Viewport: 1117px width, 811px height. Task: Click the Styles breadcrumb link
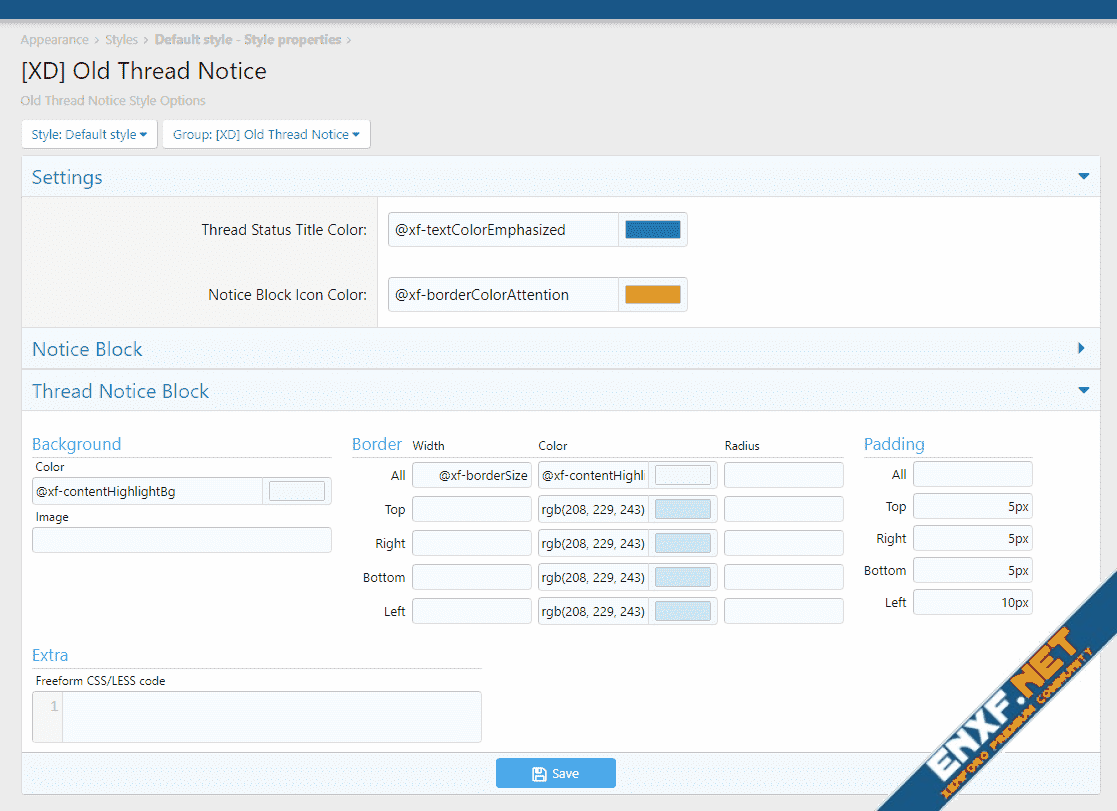pyautogui.click(x=121, y=40)
